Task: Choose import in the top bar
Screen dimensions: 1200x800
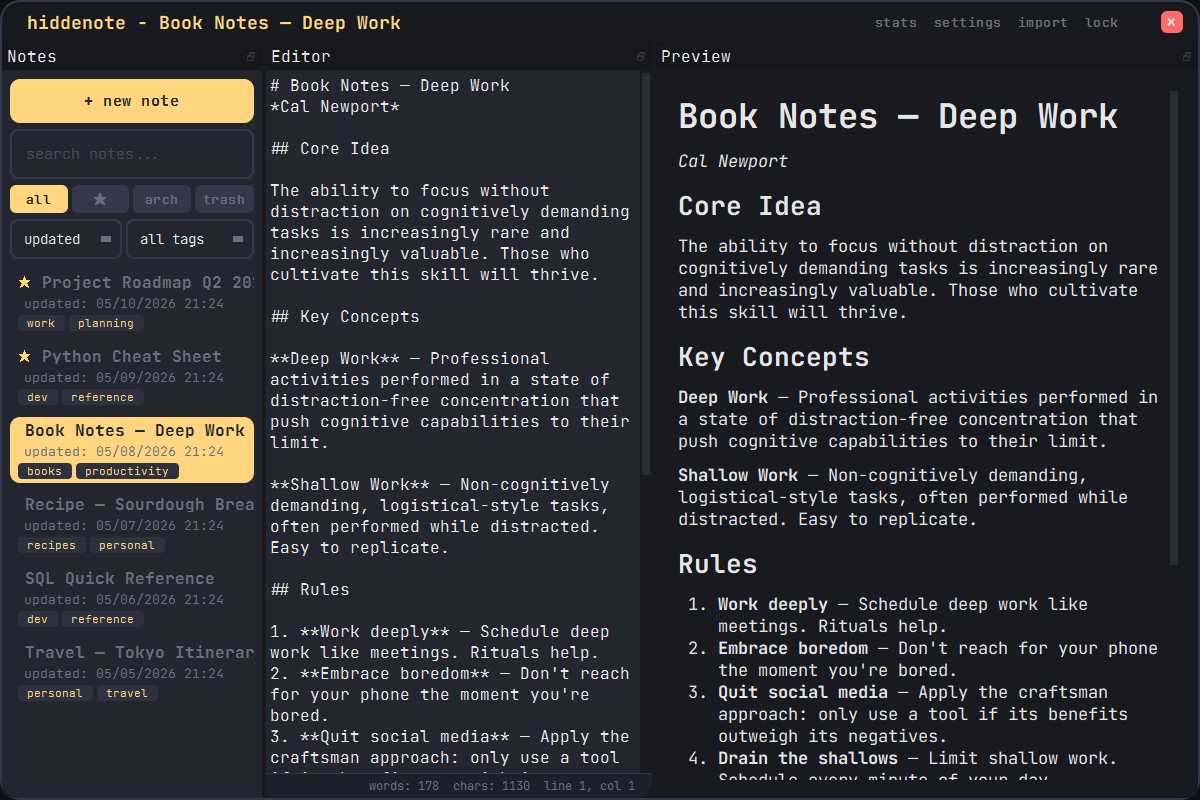Action: click(1043, 22)
